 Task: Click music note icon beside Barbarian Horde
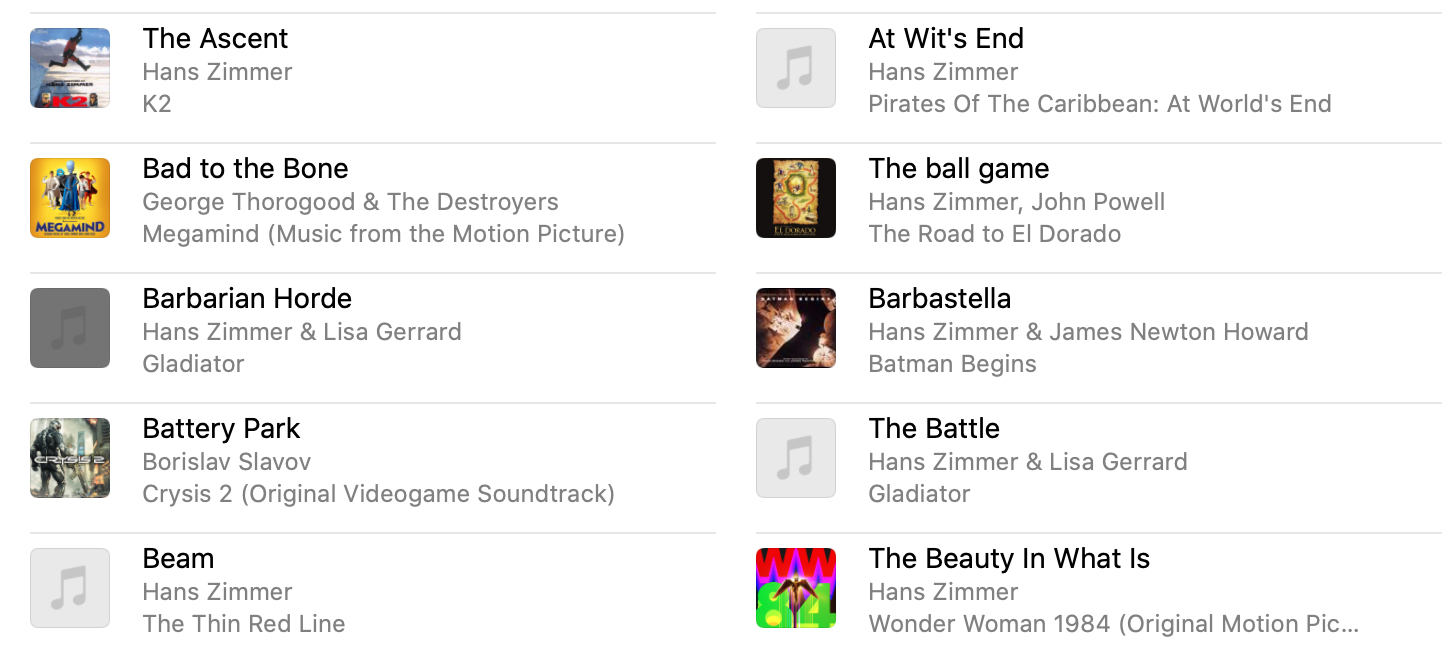point(70,328)
